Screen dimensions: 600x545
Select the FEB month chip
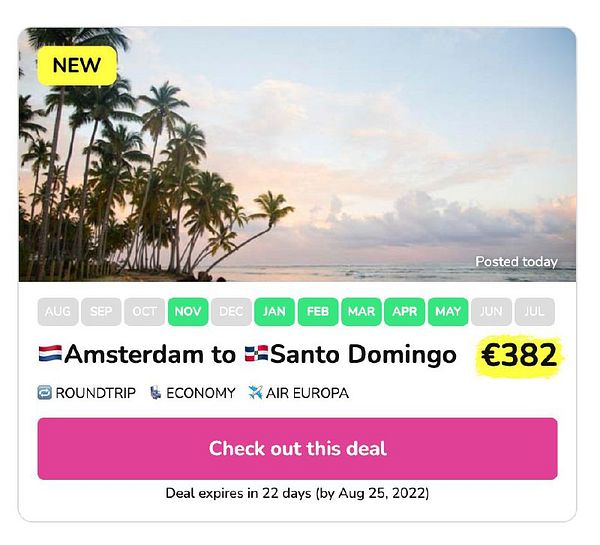click(318, 312)
